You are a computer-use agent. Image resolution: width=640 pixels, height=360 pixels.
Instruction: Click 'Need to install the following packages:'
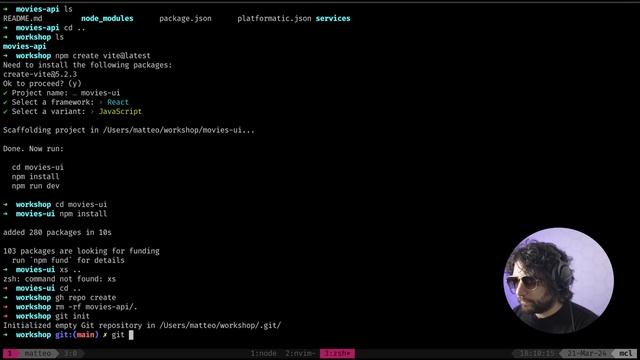pyautogui.click(x=87, y=65)
